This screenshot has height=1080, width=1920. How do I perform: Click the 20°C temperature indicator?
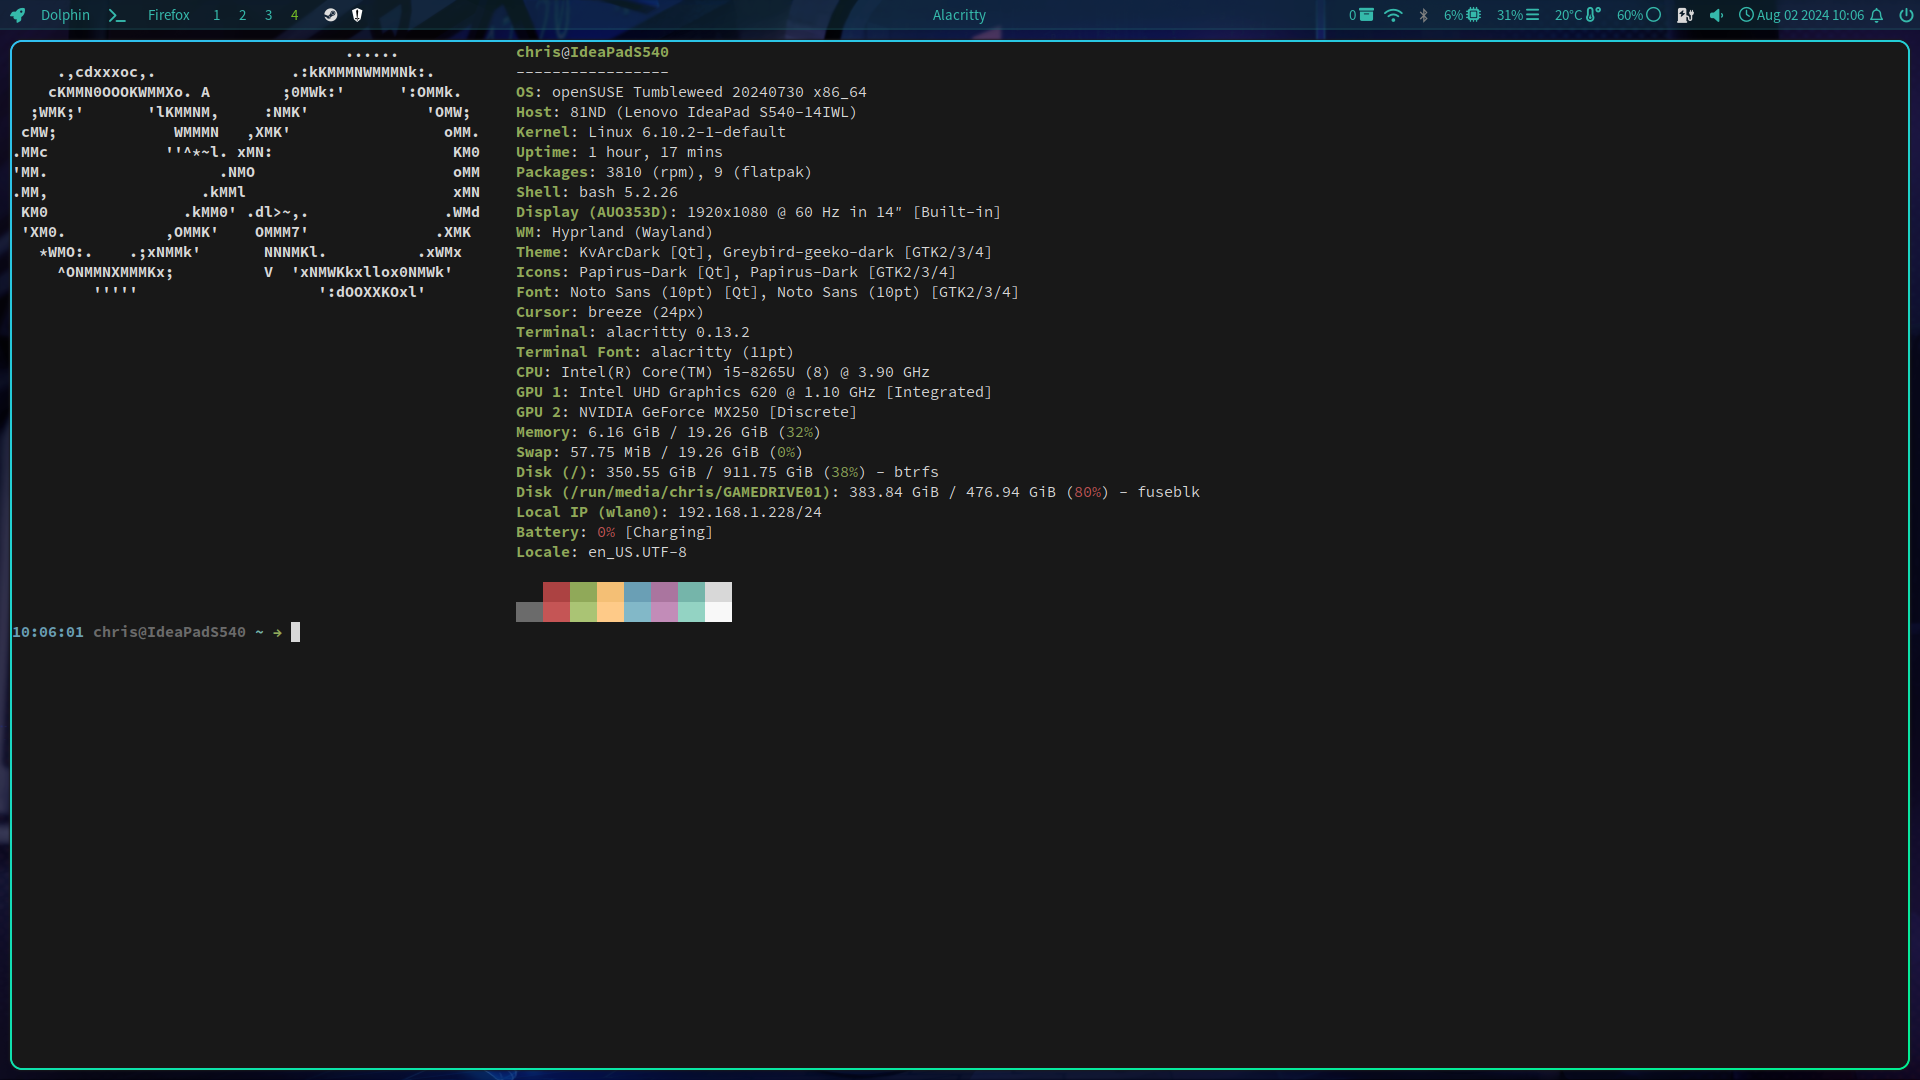coord(1578,15)
